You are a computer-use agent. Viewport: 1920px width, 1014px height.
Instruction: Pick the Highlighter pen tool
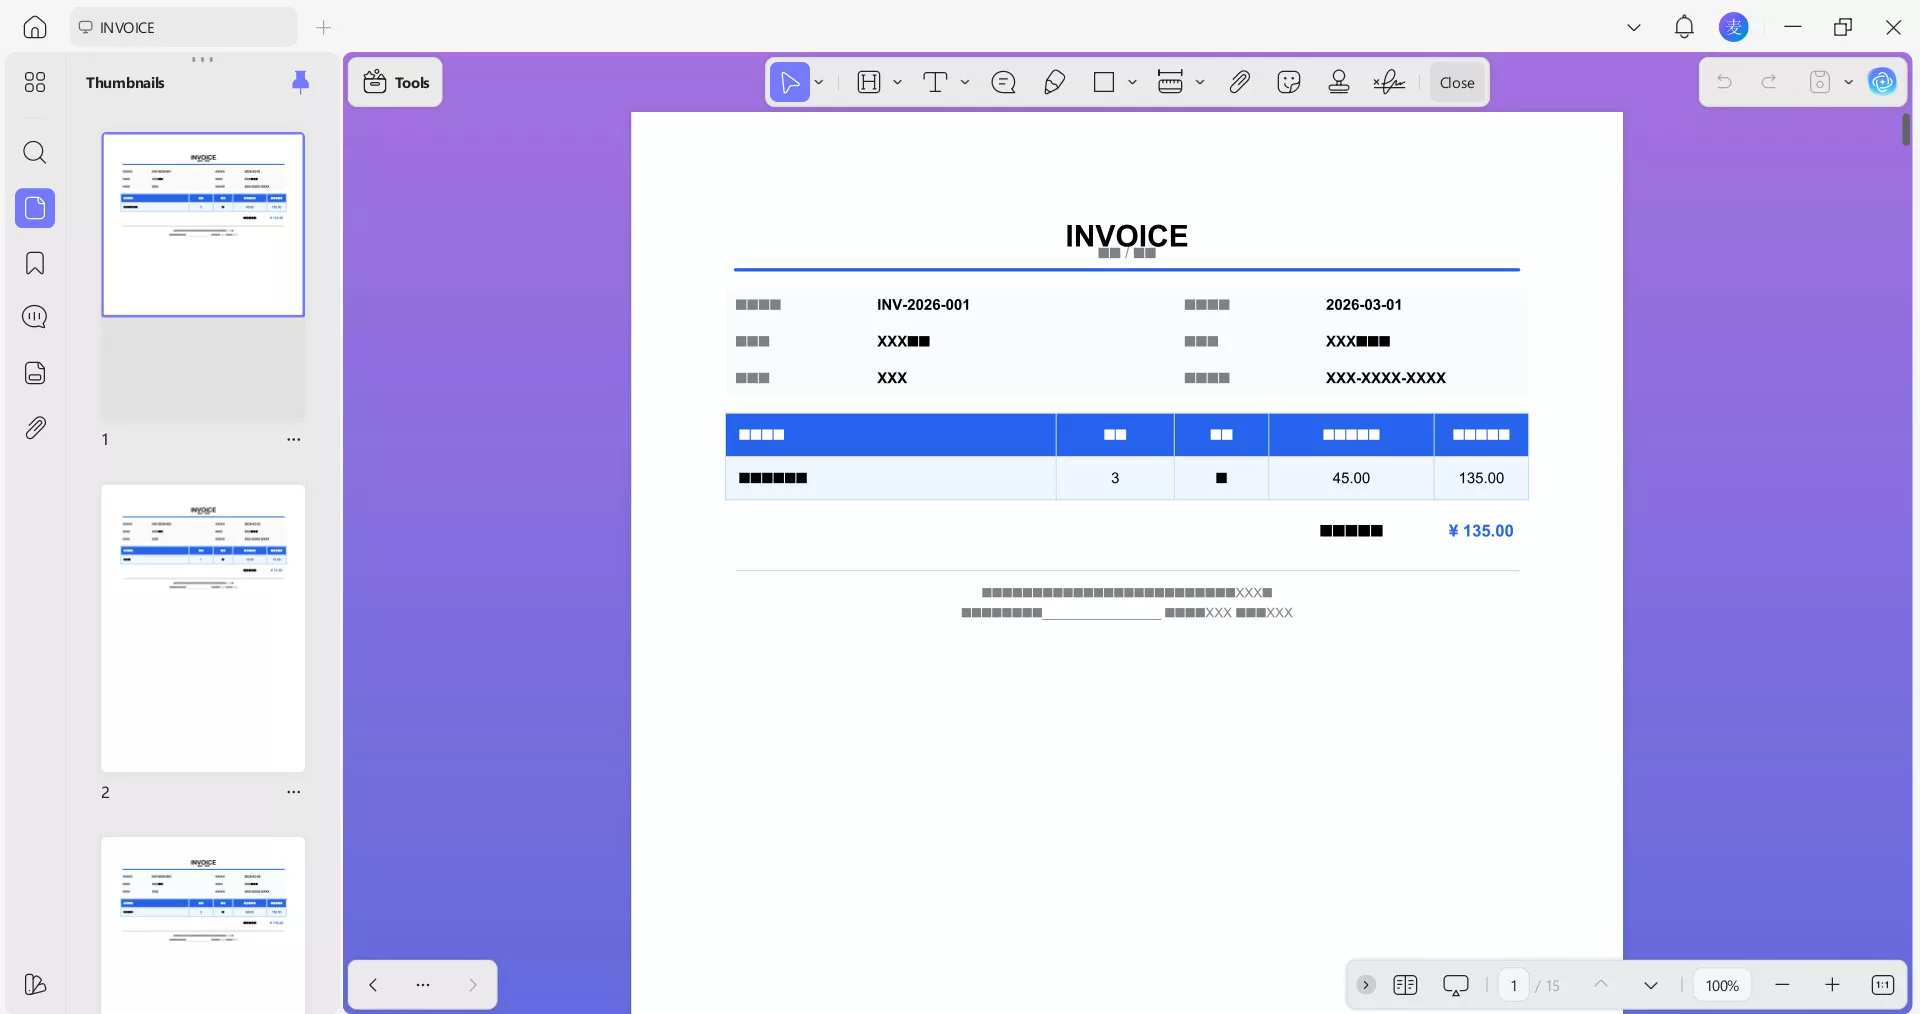(x=1054, y=82)
